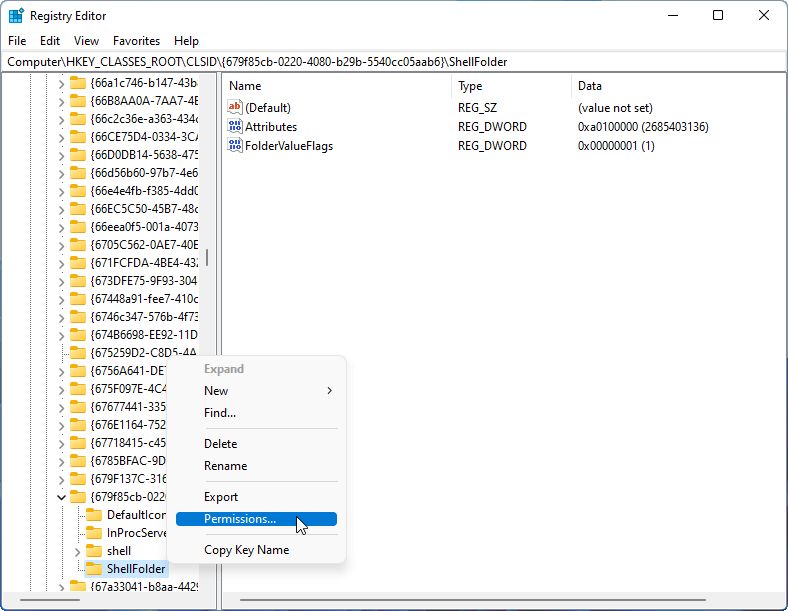
Task: Choose Permissions... from the context menu
Action: 256,519
